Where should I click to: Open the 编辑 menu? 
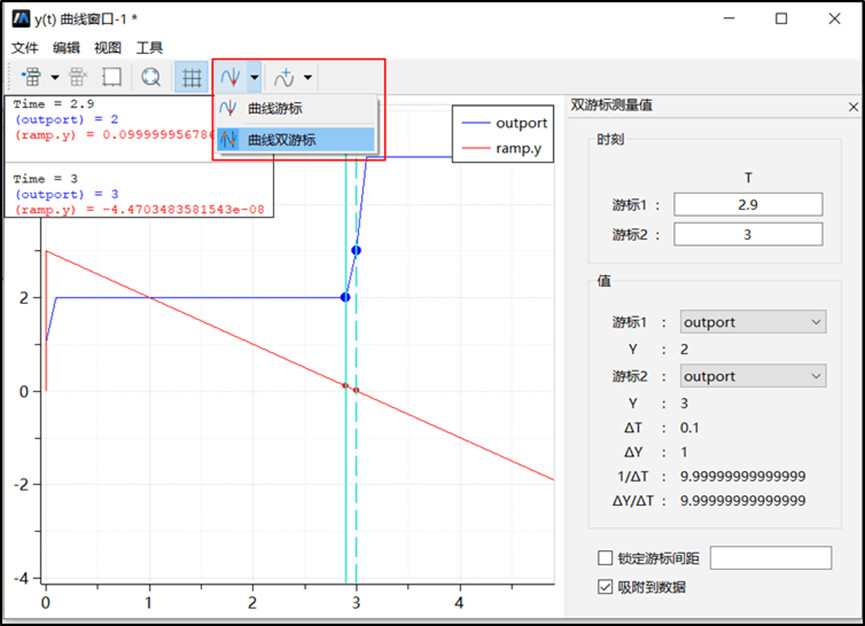(66, 48)
